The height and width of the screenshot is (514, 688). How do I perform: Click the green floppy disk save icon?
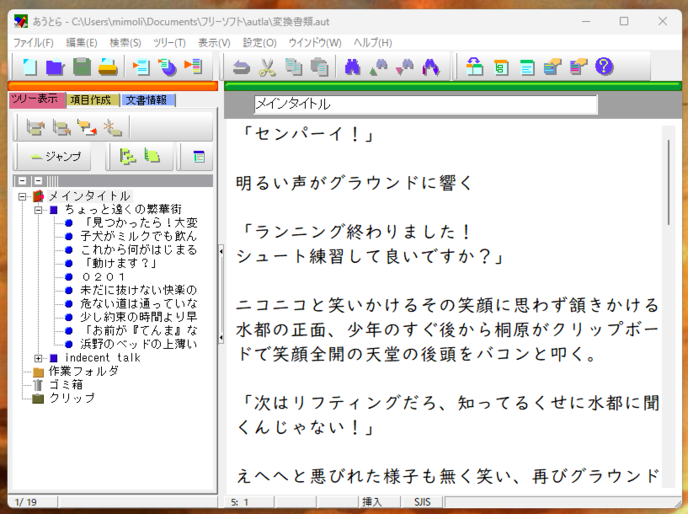(82, 67)
